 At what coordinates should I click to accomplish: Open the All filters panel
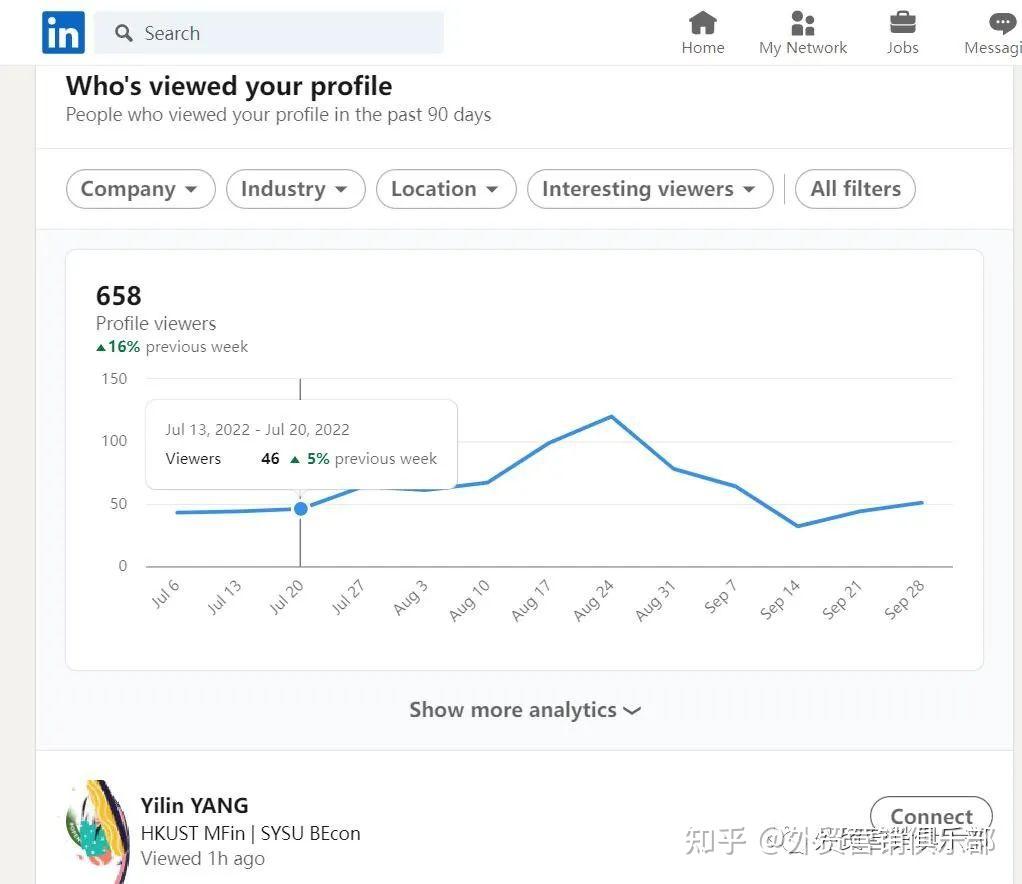855,188
